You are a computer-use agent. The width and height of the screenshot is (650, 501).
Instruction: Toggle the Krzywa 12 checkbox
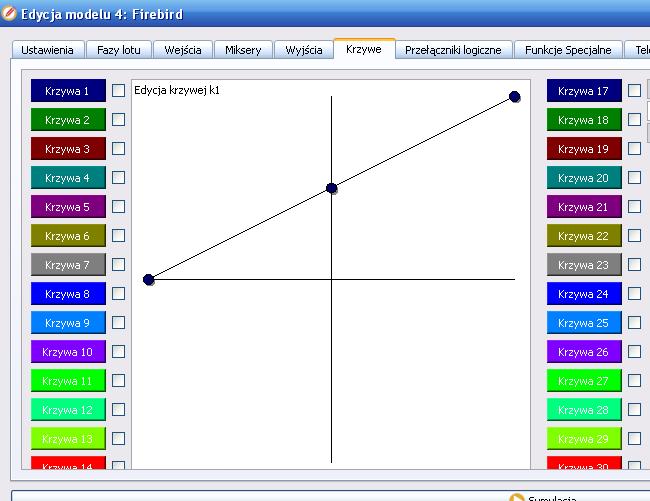(119, 410)
